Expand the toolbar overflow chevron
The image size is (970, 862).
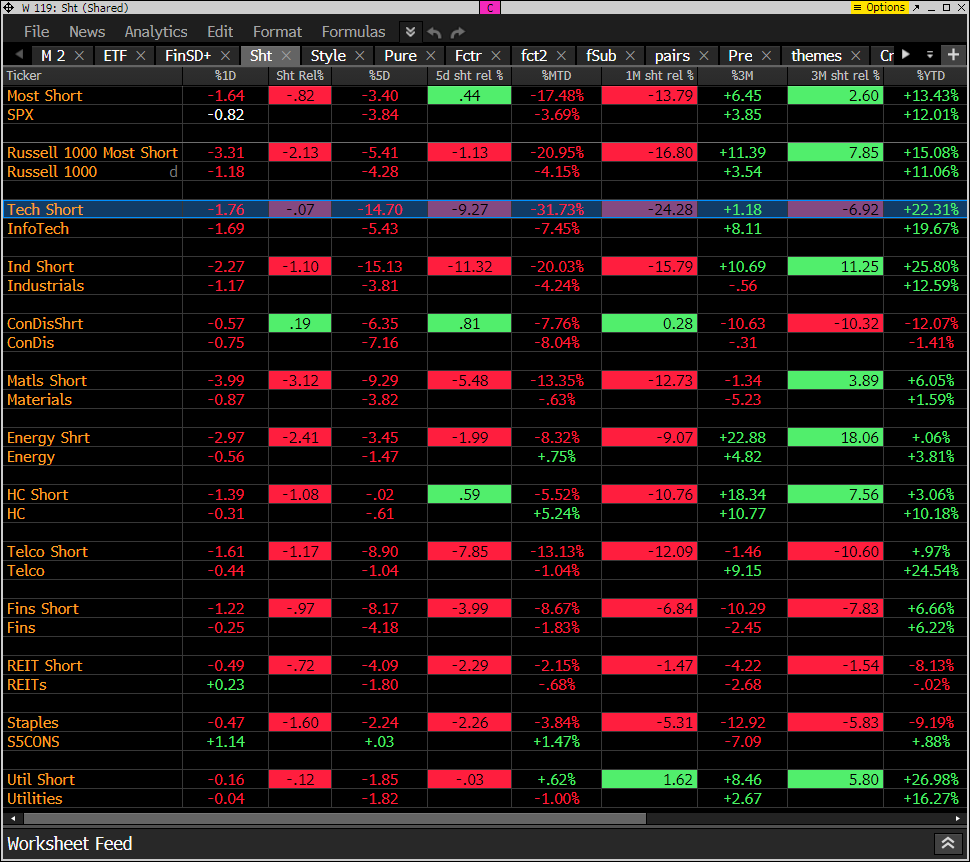pyautogui.click(x=410, y=32)
